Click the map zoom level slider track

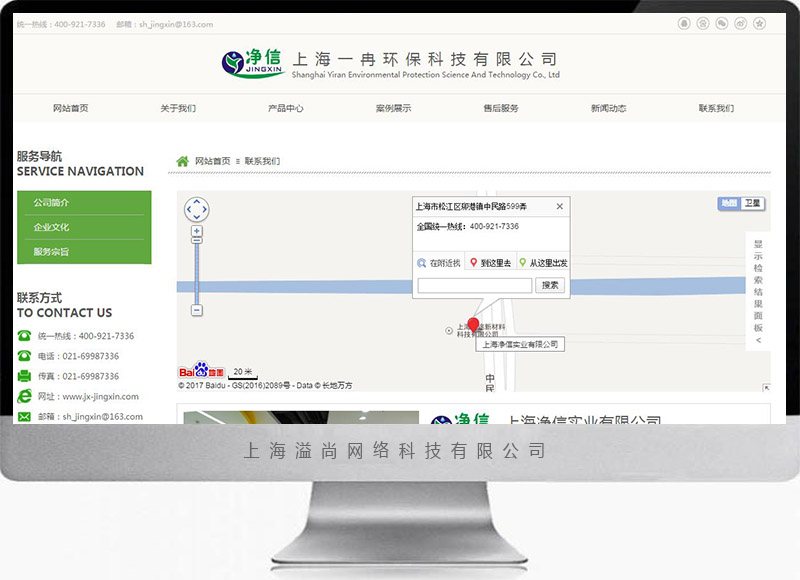point(197,270)
